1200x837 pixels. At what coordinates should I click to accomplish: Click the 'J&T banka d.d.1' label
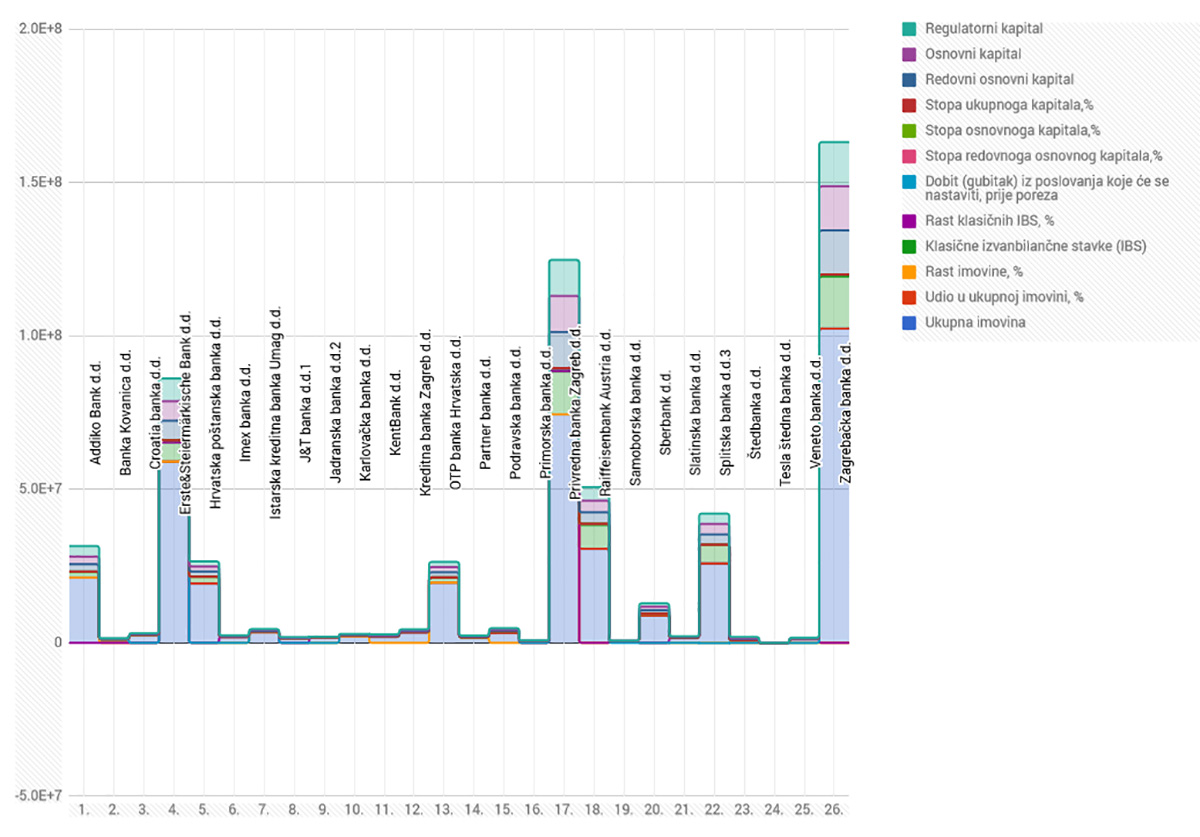coord(305,414)
